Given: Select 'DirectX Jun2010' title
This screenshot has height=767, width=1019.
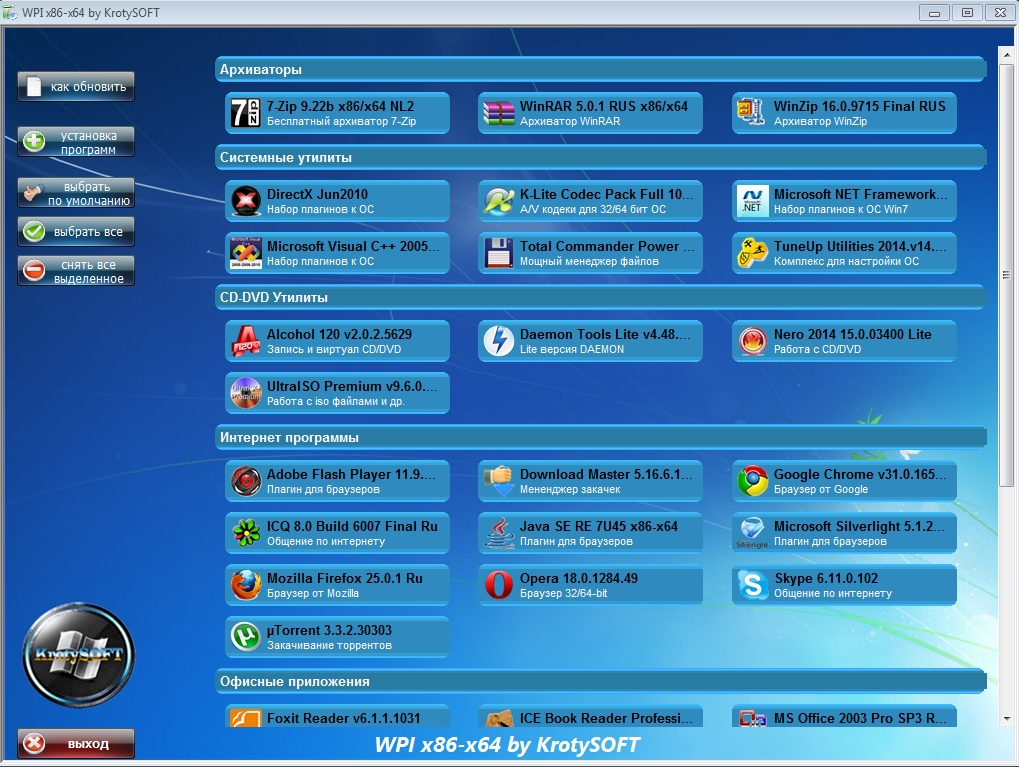Looking at the screenshot, I should [317, 194].
